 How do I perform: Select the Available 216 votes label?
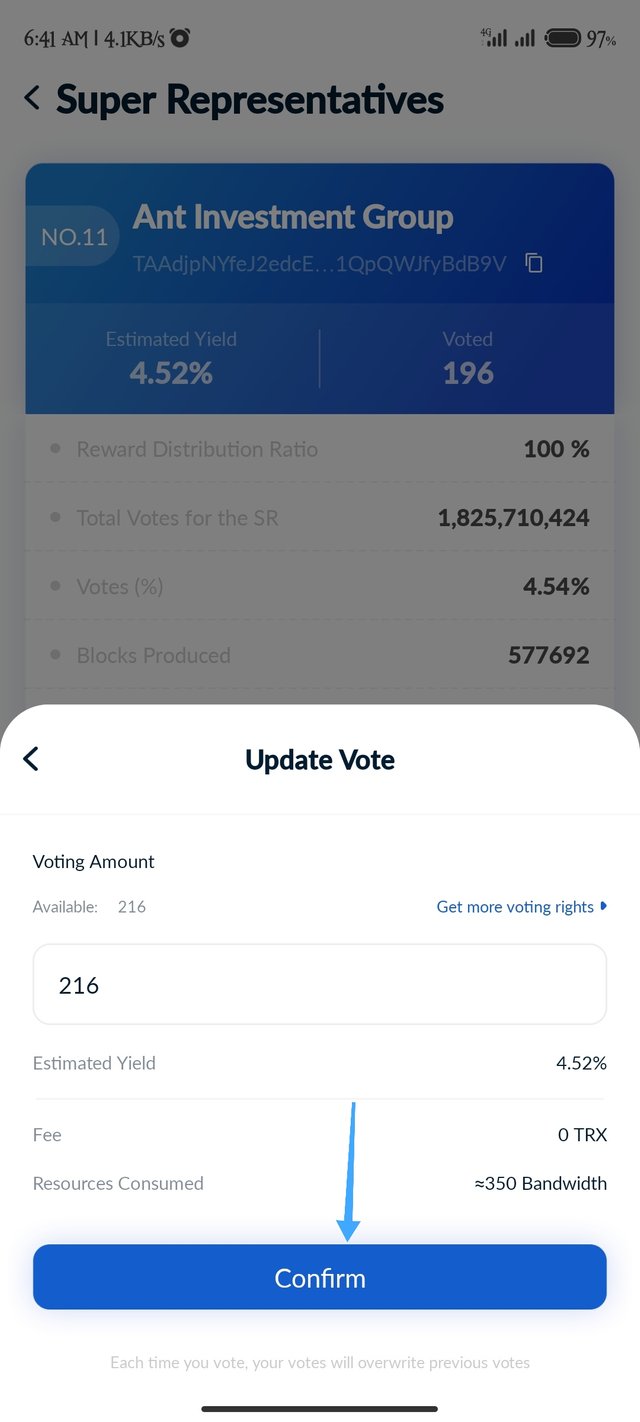pos(89,906)
